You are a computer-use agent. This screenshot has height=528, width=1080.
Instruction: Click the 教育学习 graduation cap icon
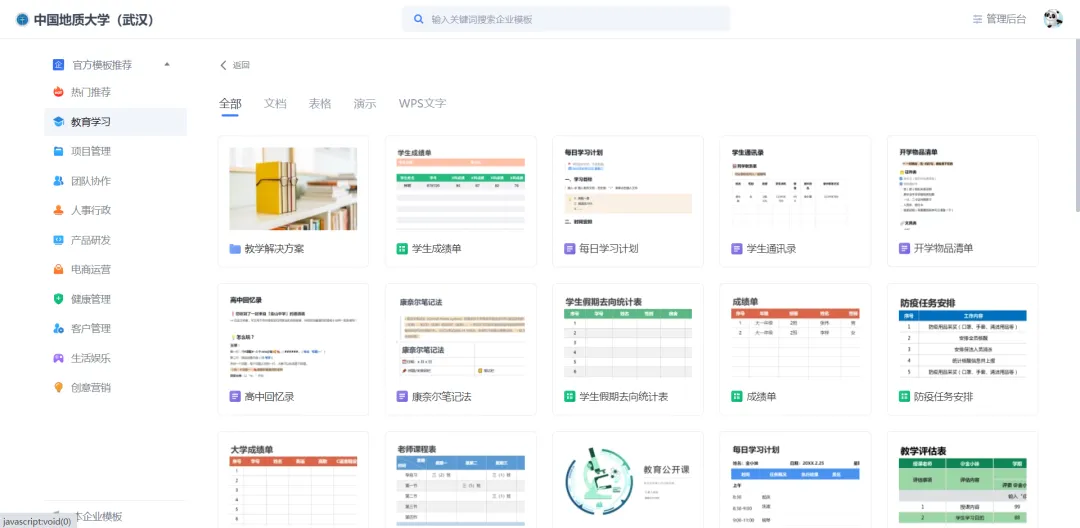(59, 122)
